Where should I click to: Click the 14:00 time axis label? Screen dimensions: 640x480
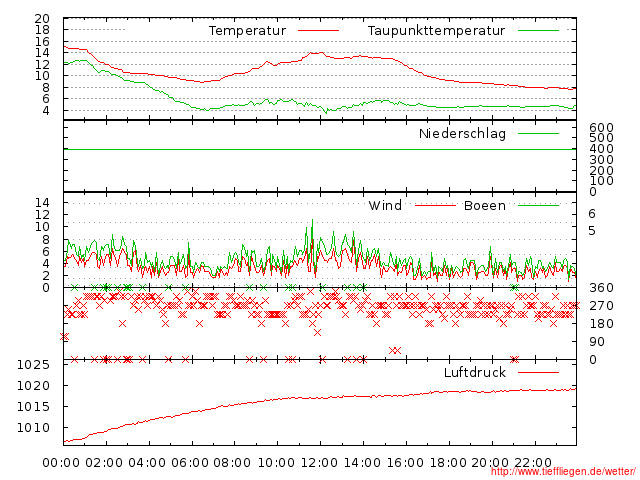tap(362, 463)
